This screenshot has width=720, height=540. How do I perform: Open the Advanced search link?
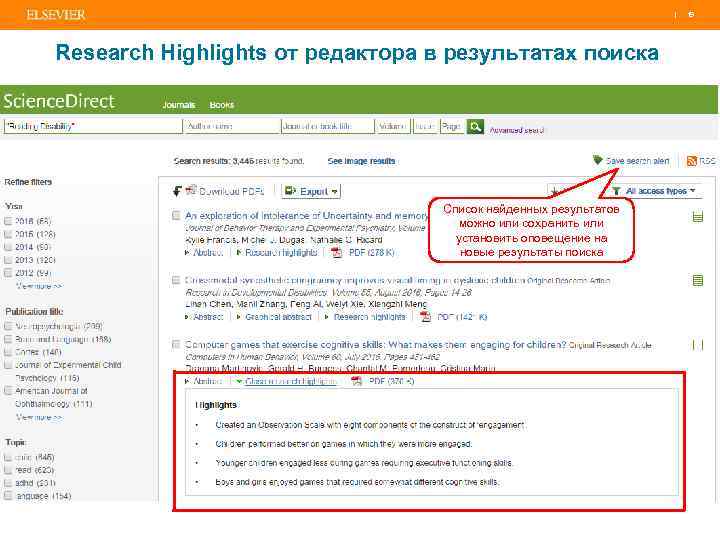pos(517,130)
